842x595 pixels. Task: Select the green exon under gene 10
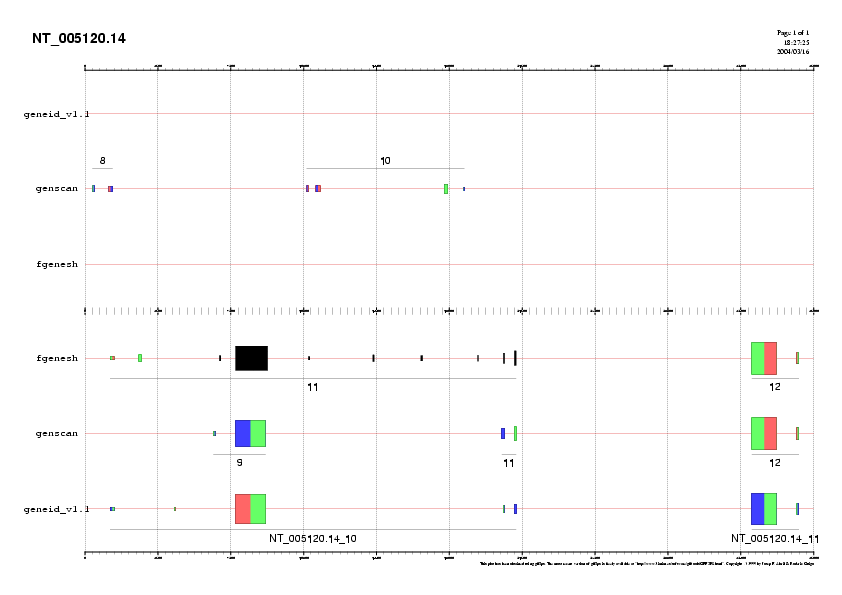pos(446,189)
